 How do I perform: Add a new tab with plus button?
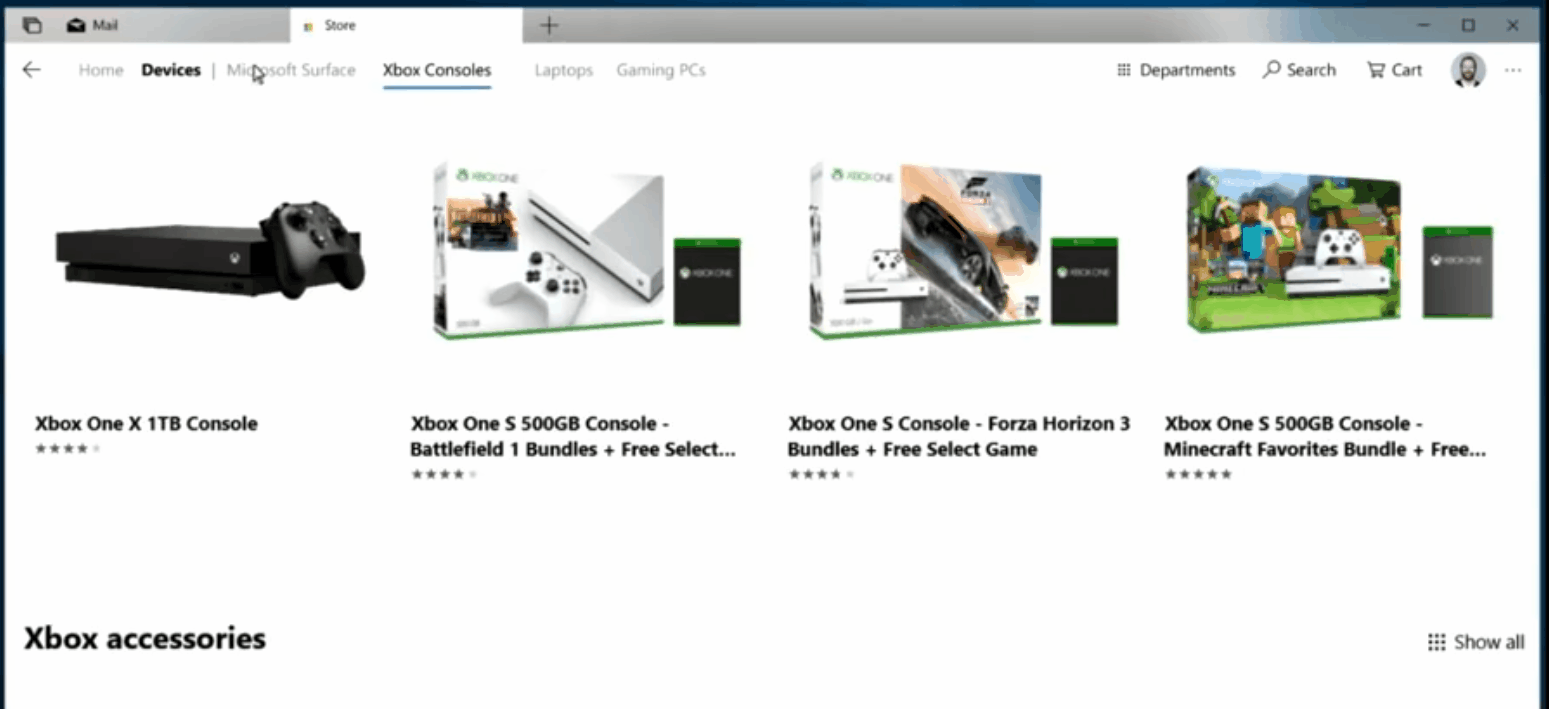tap(548, 26)
